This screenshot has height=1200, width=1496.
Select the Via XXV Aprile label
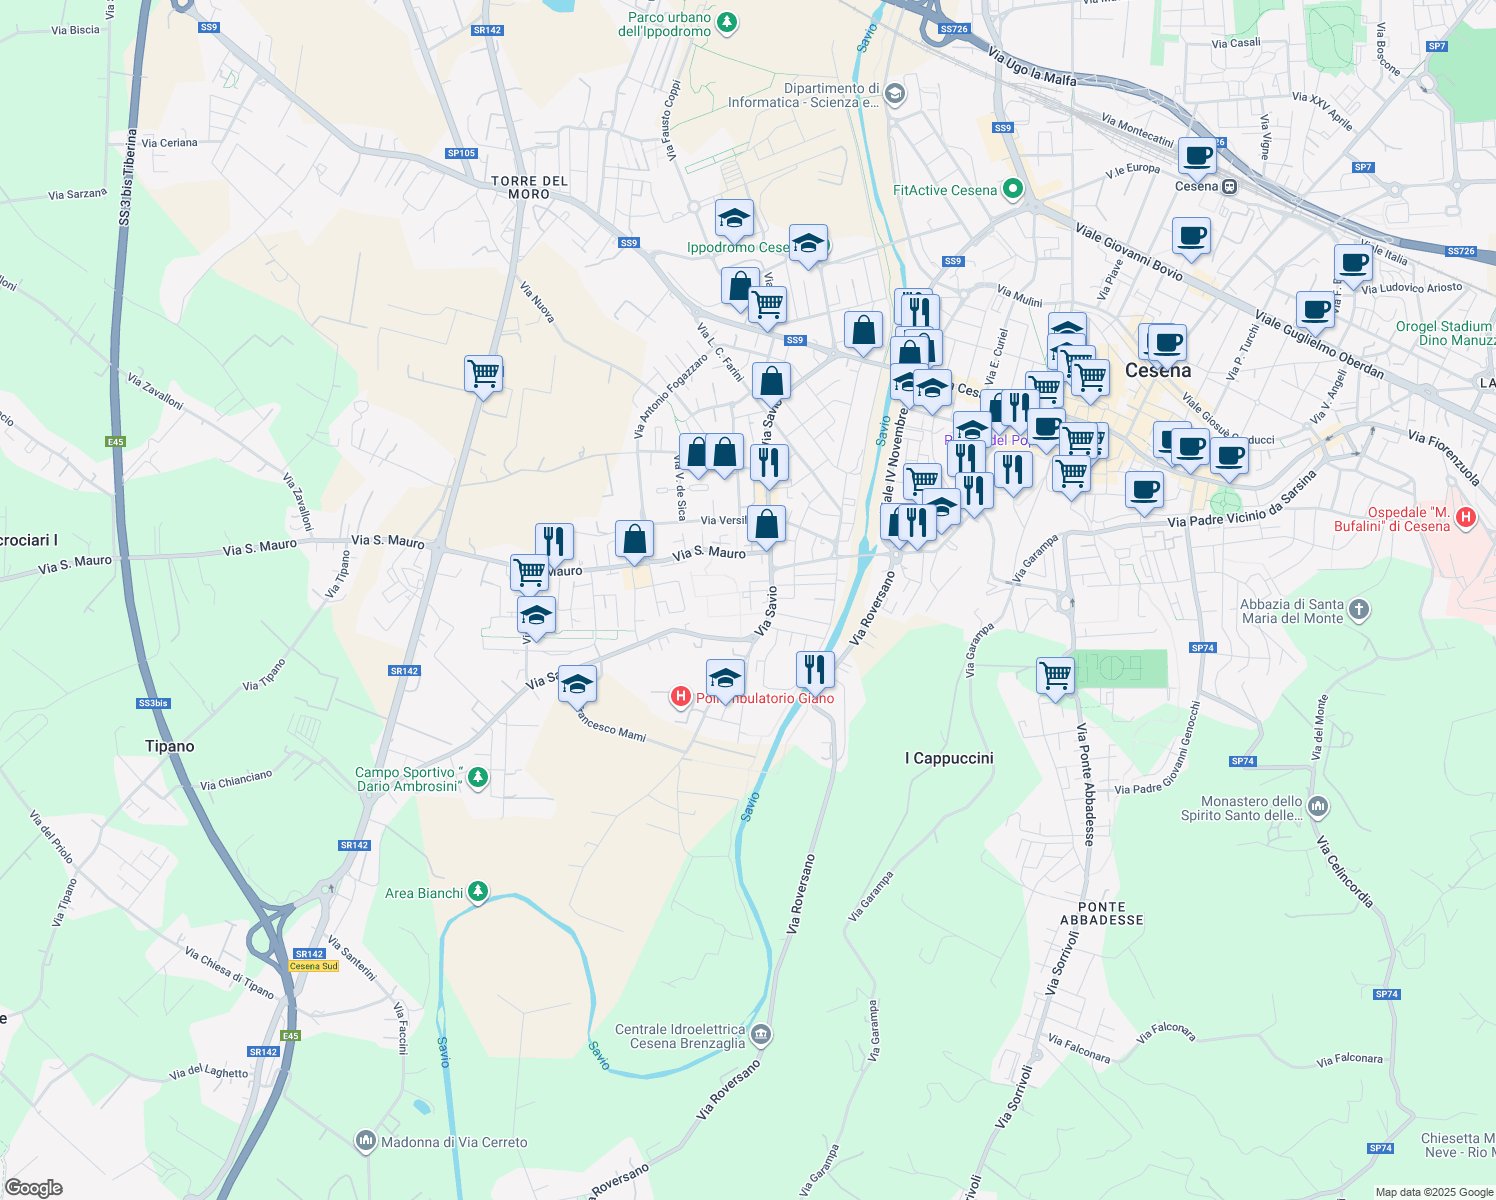[x=1322, y=111]
